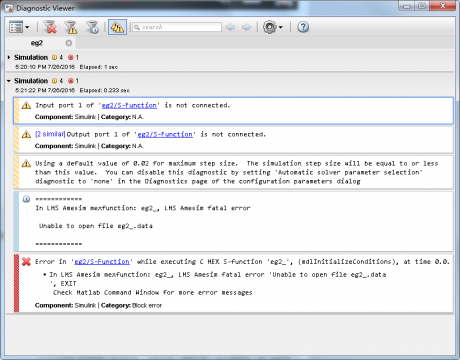The image size is (460, 360).
Task: Open the gear settings dropdown arrow
Action: coord(281,27)
